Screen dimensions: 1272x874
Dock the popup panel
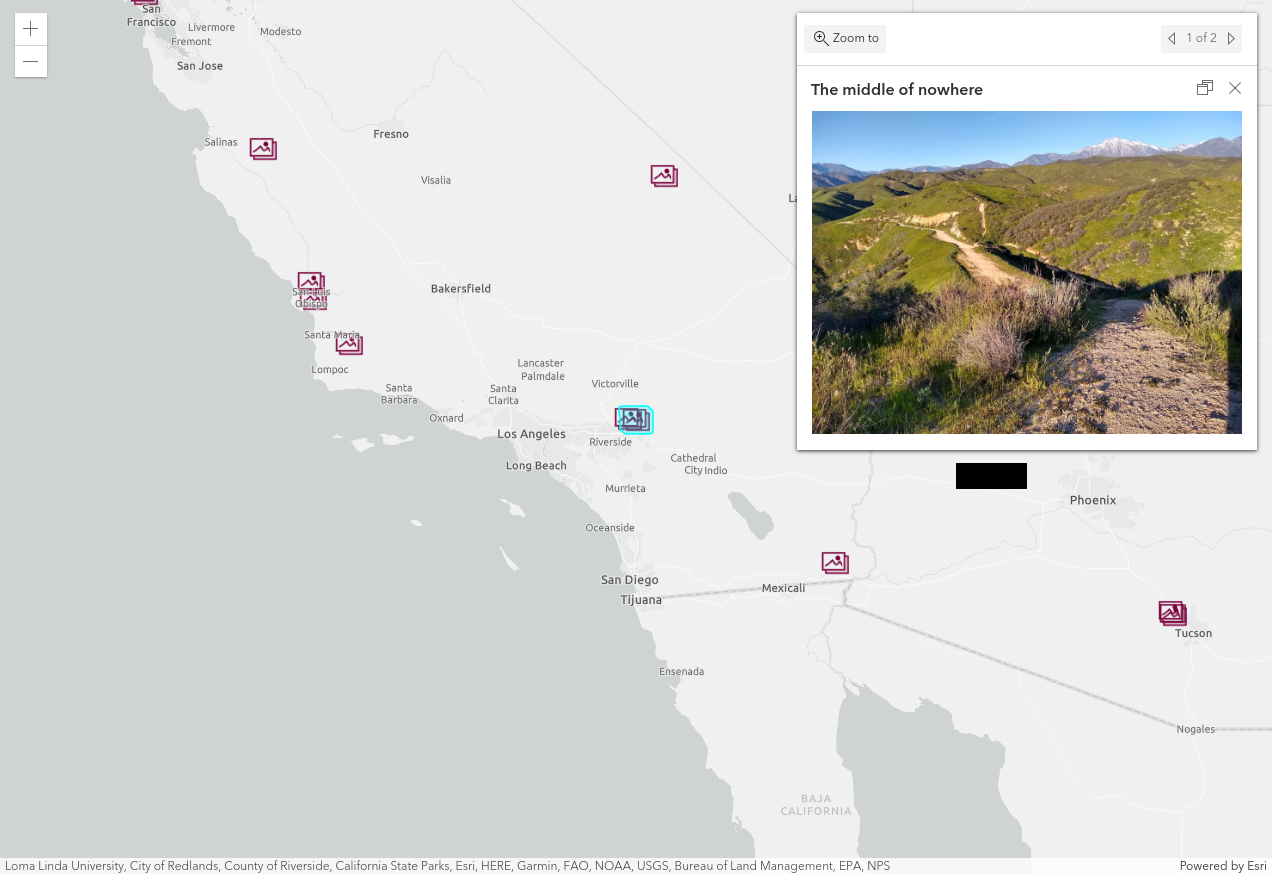coord(1205,88)
